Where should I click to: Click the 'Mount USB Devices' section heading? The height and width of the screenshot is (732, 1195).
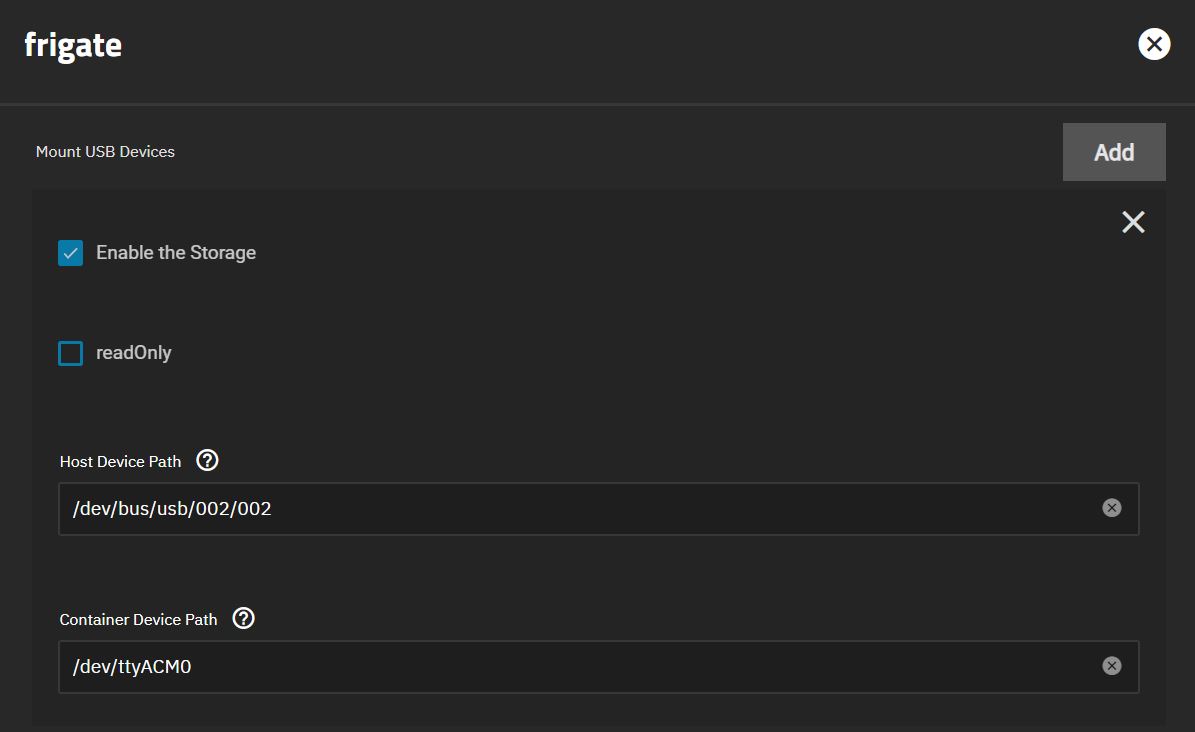(105, 152)
